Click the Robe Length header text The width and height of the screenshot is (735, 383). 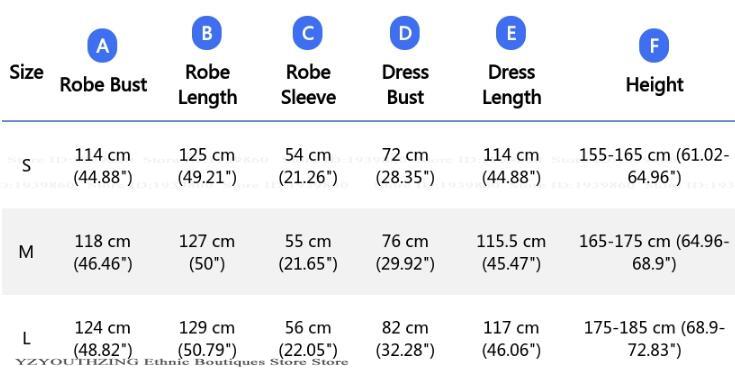207,85
